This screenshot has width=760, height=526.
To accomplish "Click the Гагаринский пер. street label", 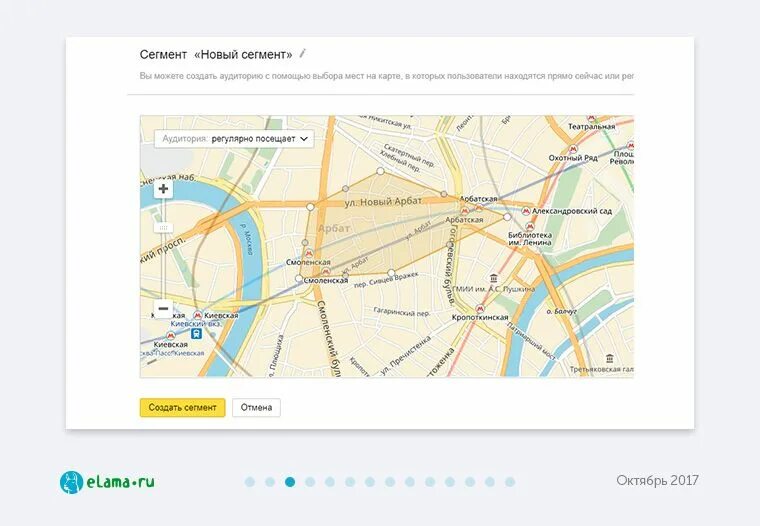I will pyautogui.click(x=402, y=312).
